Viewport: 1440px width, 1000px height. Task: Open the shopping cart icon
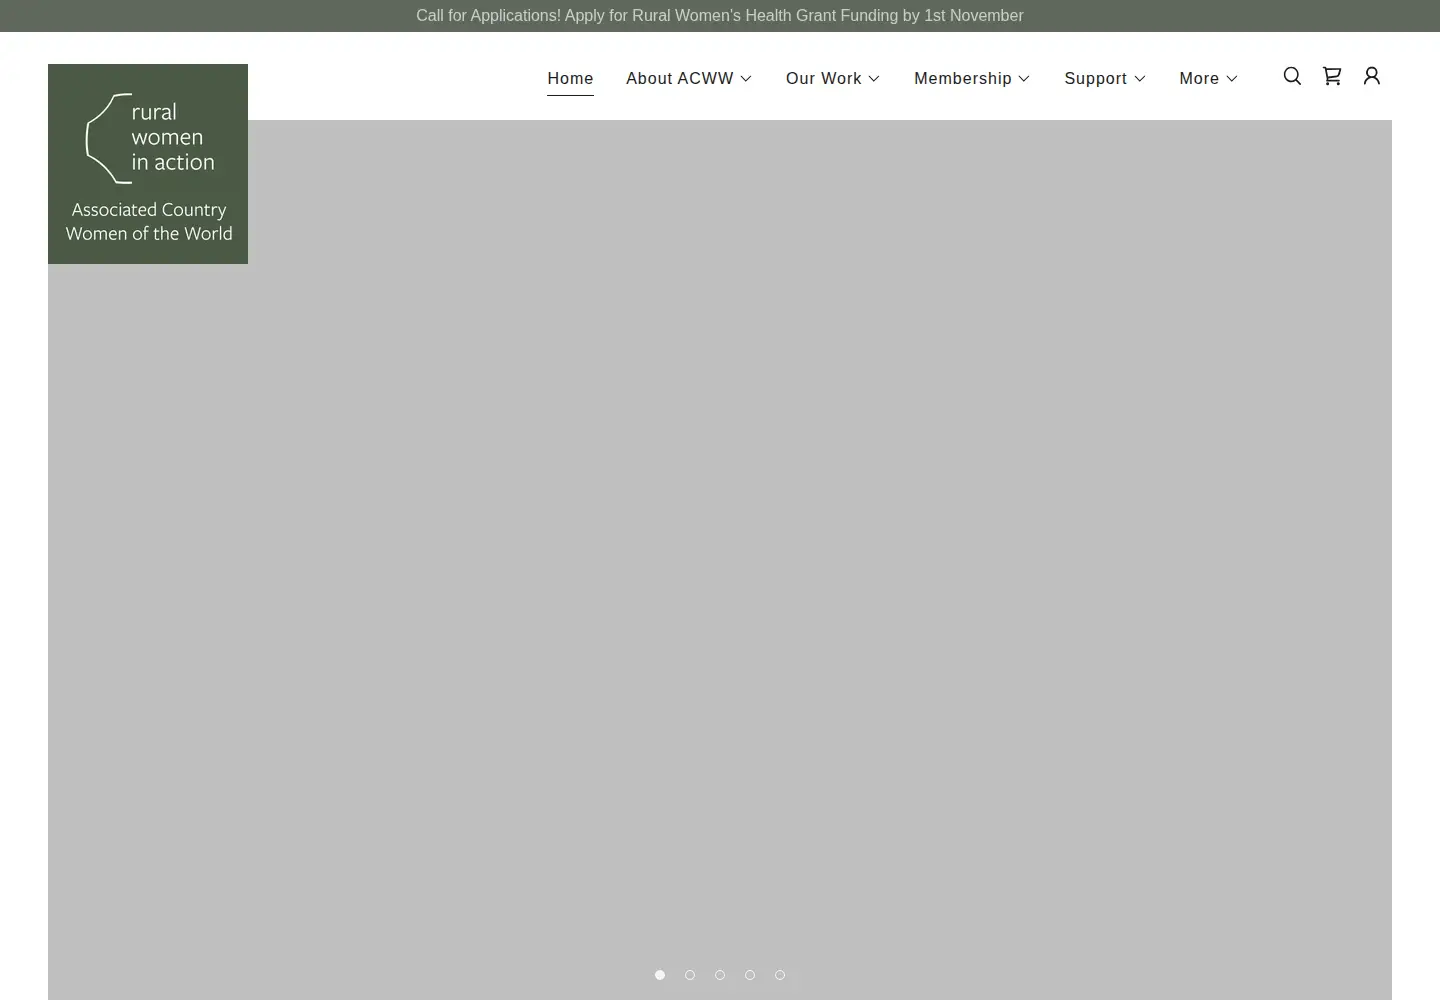[1332, 76]
